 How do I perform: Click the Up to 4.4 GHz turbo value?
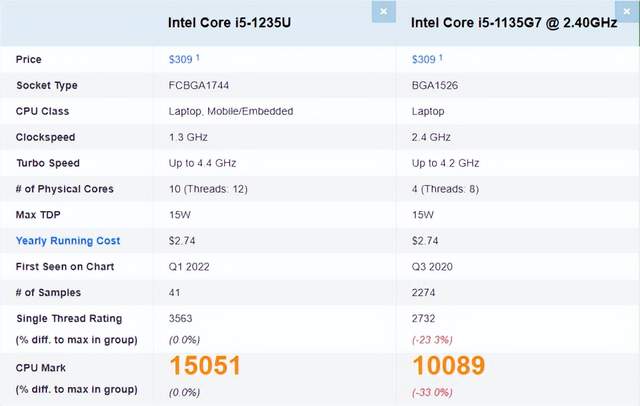click(x=202, y=163)
